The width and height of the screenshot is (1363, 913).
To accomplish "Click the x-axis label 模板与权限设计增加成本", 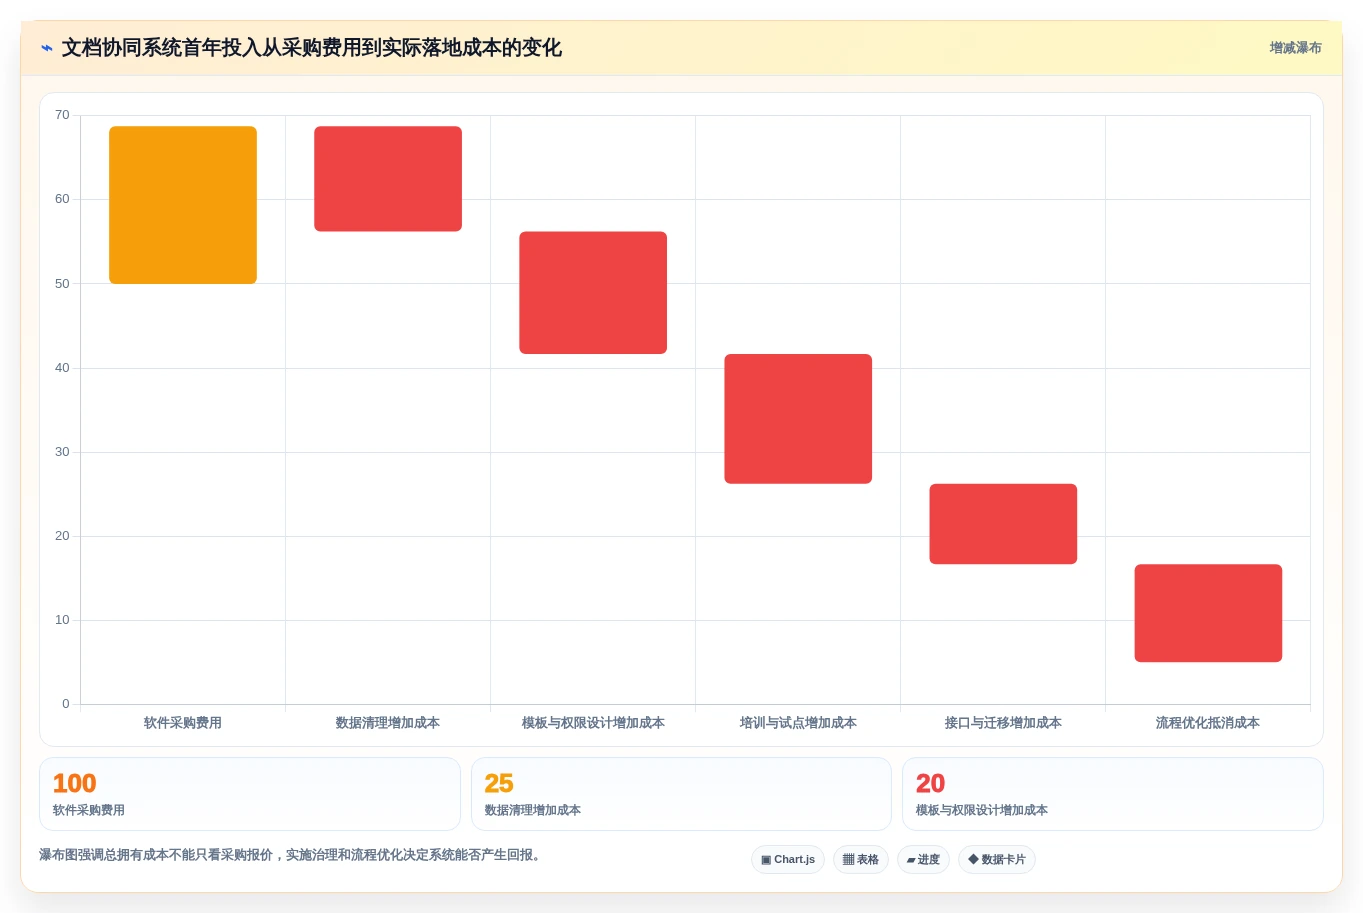I will (x=593, y=723).
